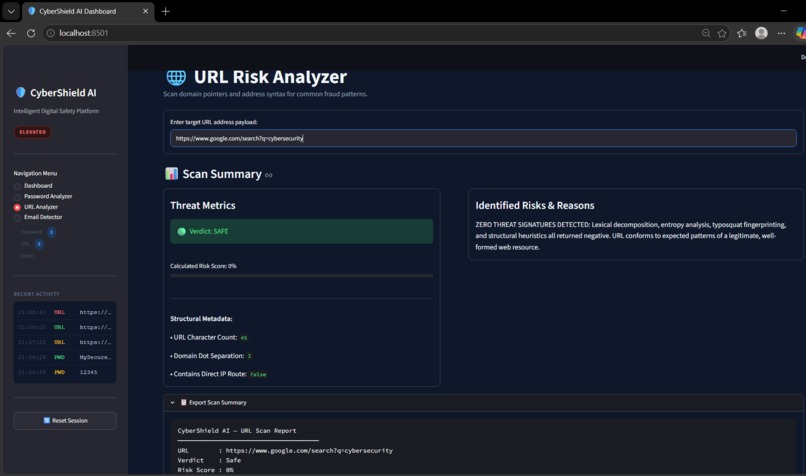Viewport: 806px width, 476px height.
Task: Click the clipboard icon in Export Scan Summary
Action: [184, 402]
